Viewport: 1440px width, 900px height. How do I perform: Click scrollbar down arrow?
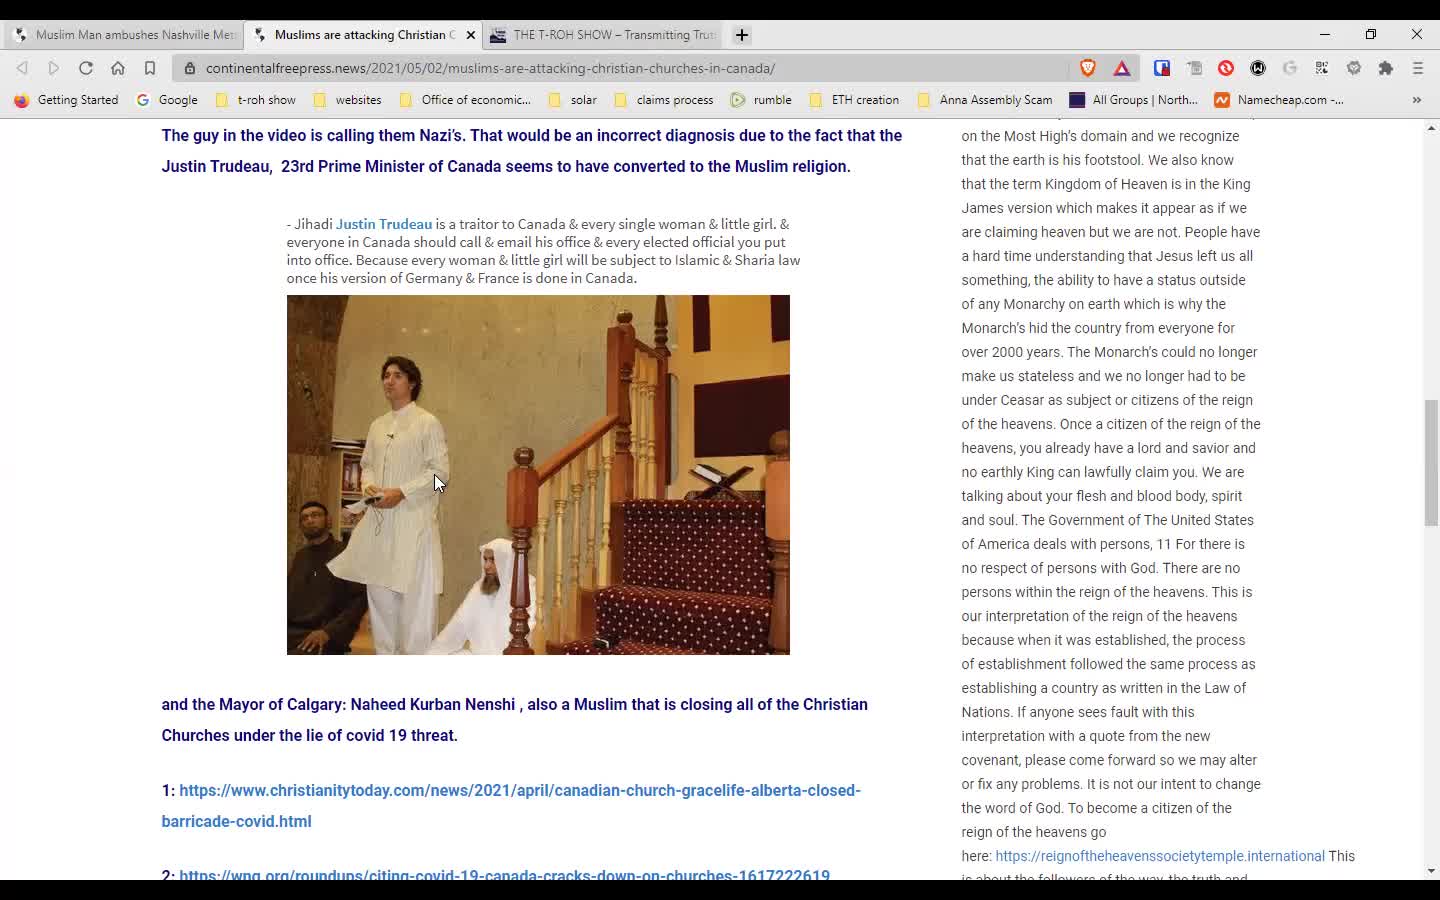click(1431, 871)
